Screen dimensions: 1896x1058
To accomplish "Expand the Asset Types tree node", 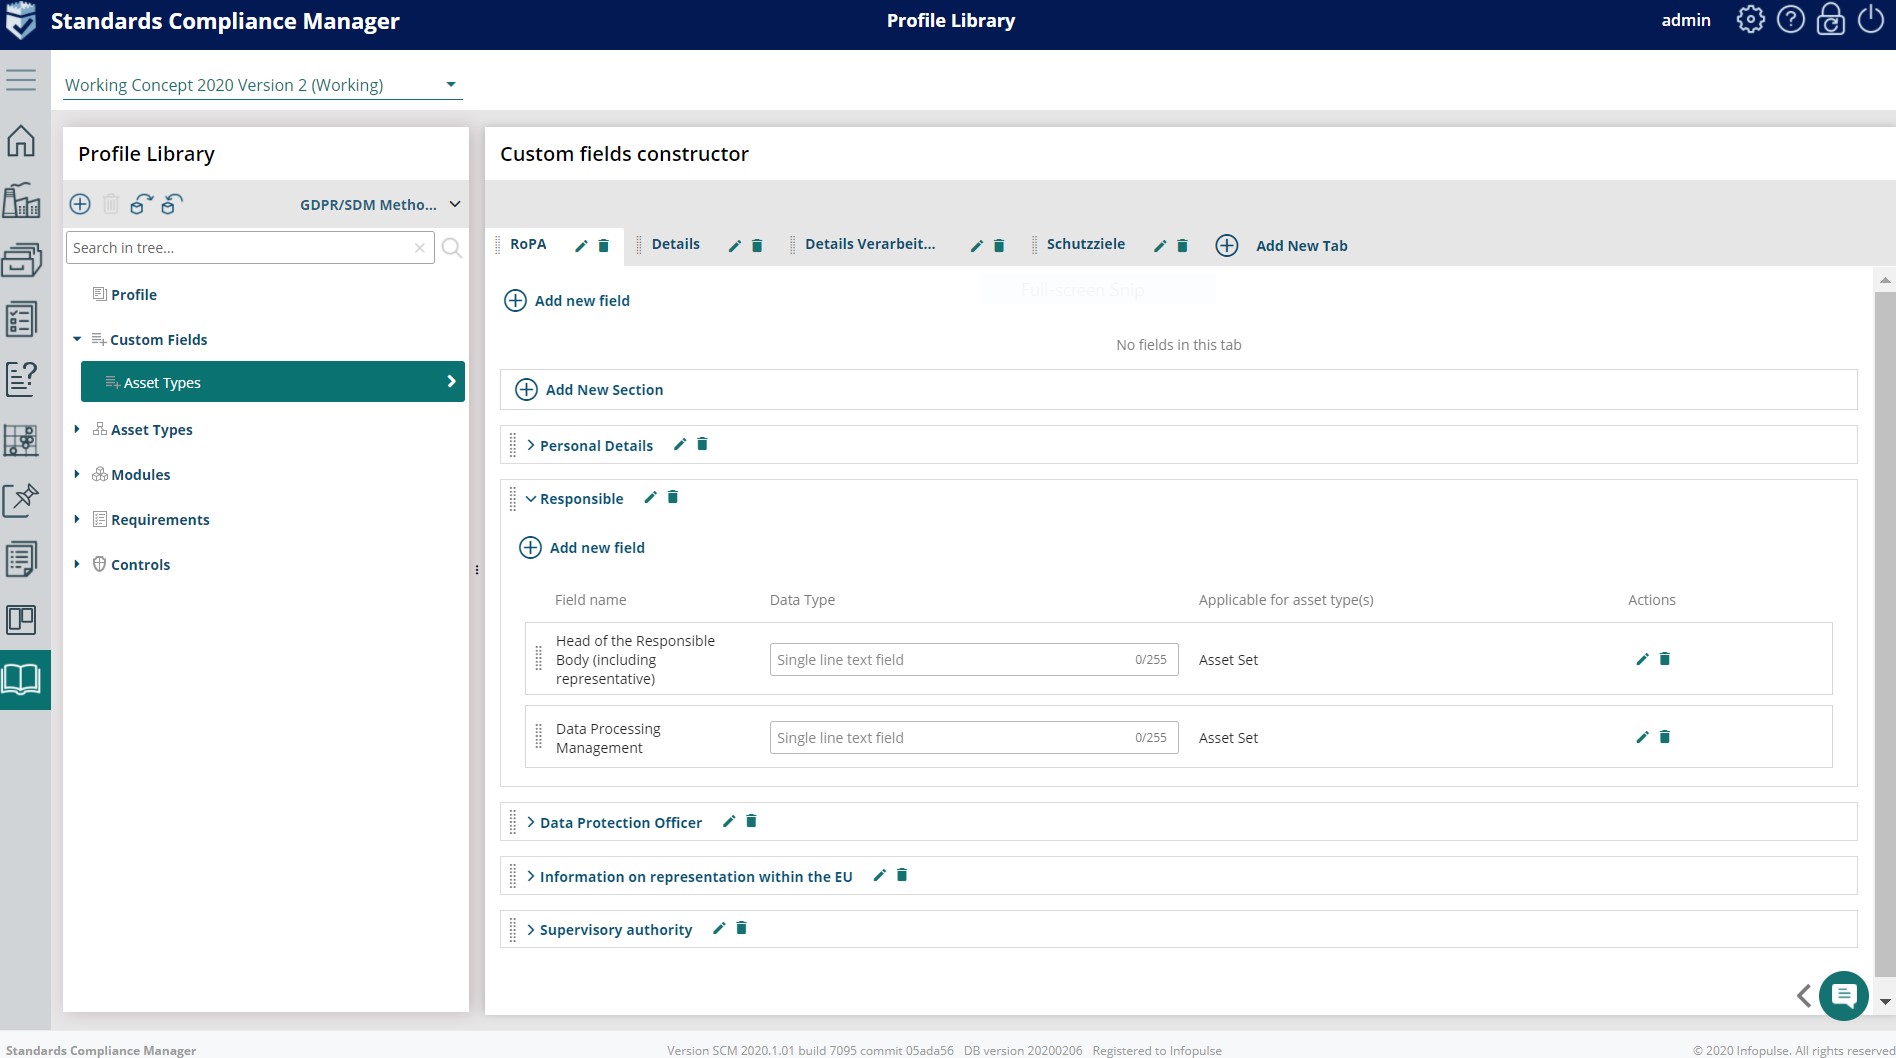I will pos(77,429).
